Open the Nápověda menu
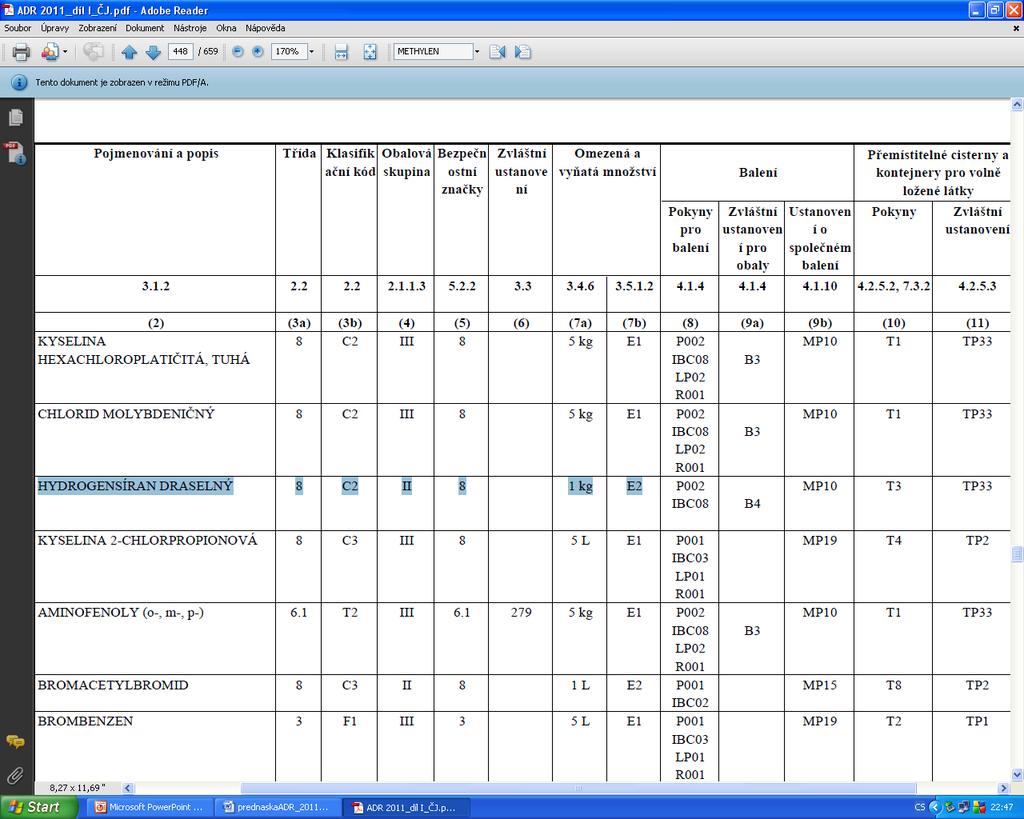This screenshot has height=819, width=1024. click(265, 28)
